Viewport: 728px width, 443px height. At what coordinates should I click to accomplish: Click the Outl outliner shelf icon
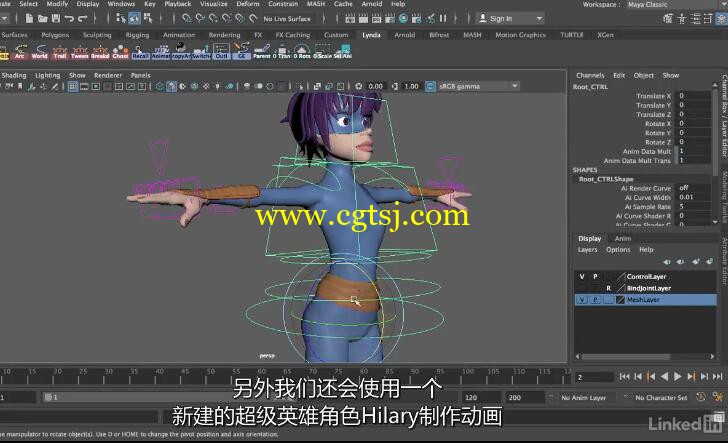tap(221, 51)
